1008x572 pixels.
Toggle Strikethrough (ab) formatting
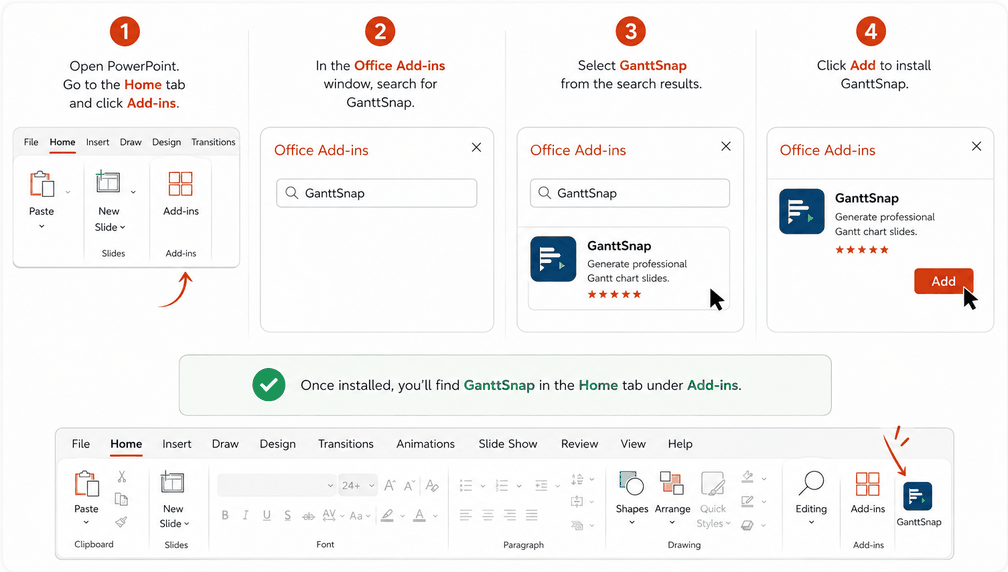(x=309, y=515)
